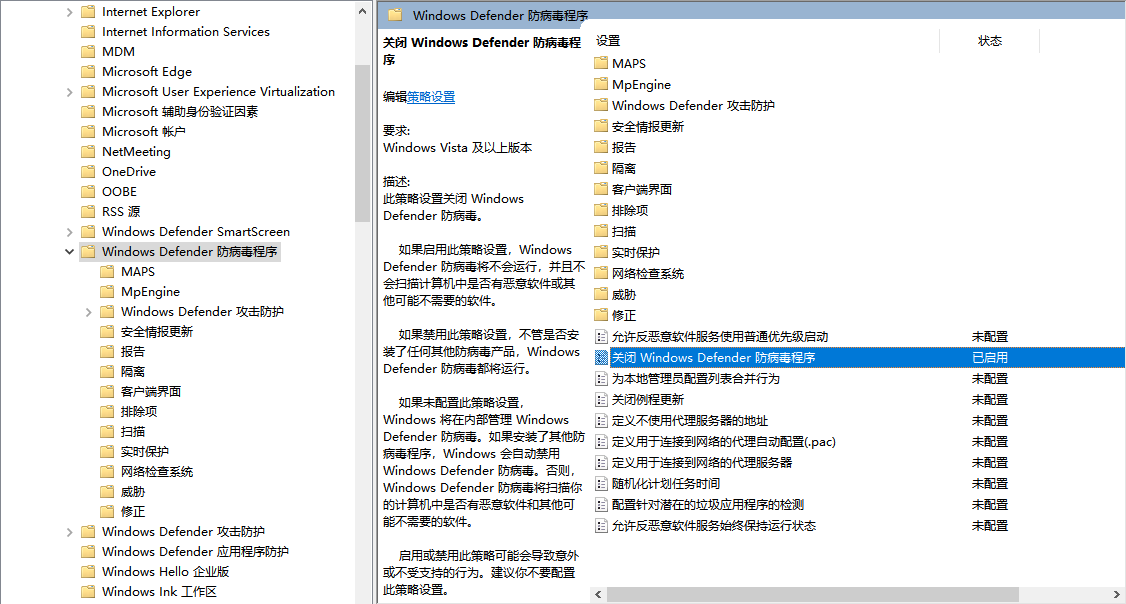Select 安全情报更新 in the left tree
Screen dimensions: 1126x604
pos(157,332)
